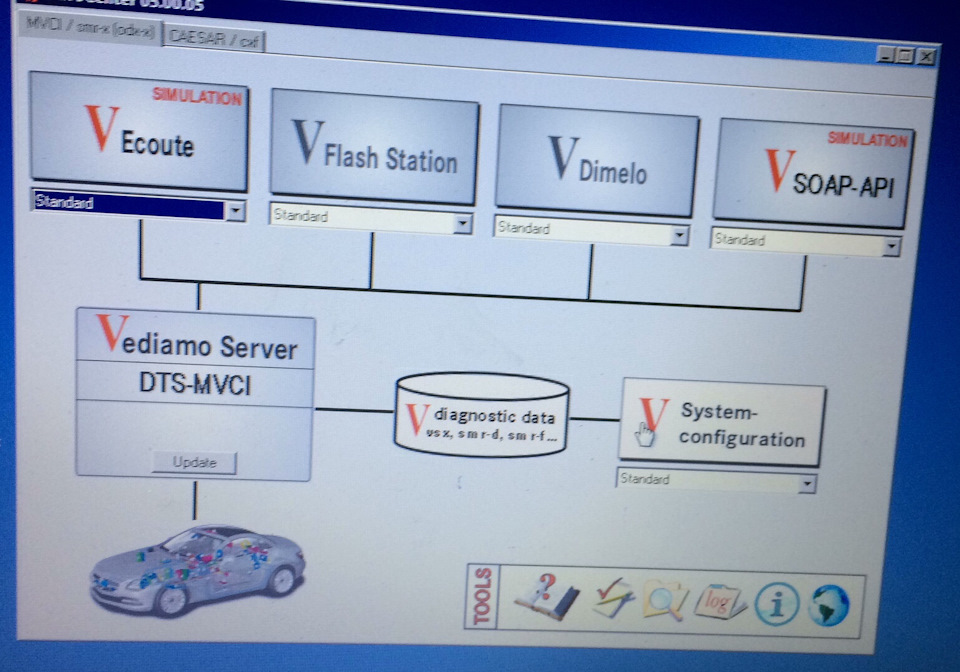Open the Flash Station tile
The image size is (960, 672).
pos(374,147)
